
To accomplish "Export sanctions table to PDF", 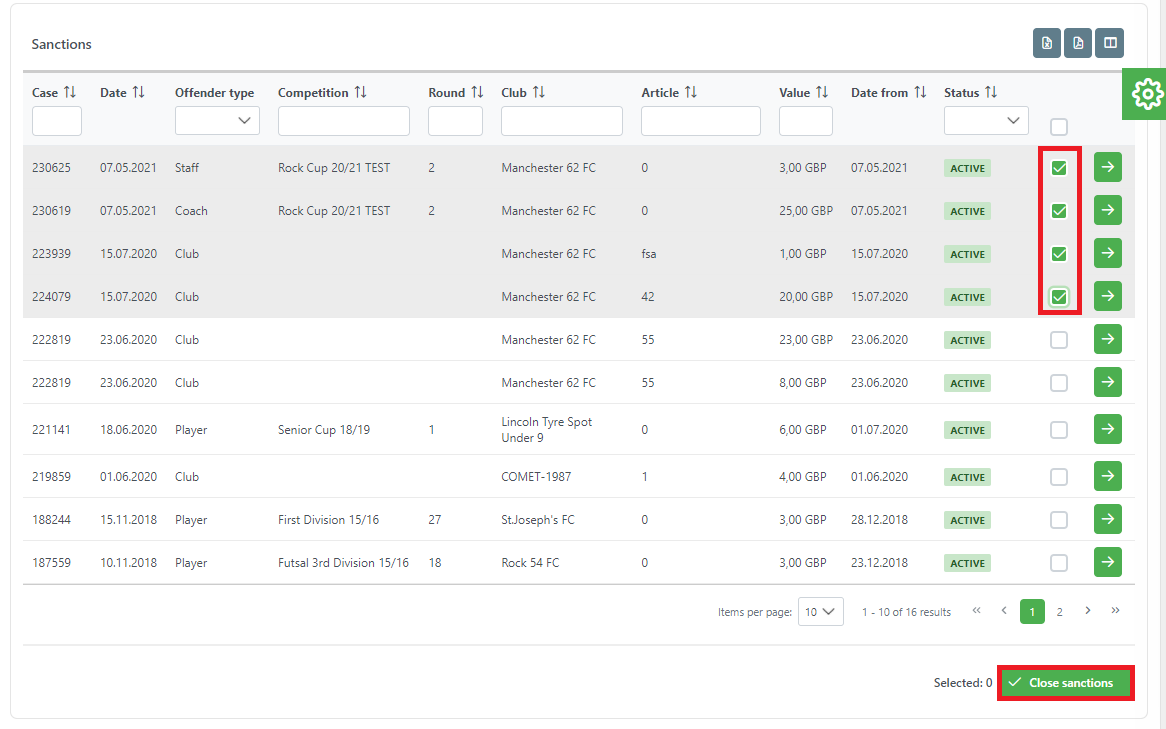I will [x=1078, y=43].
